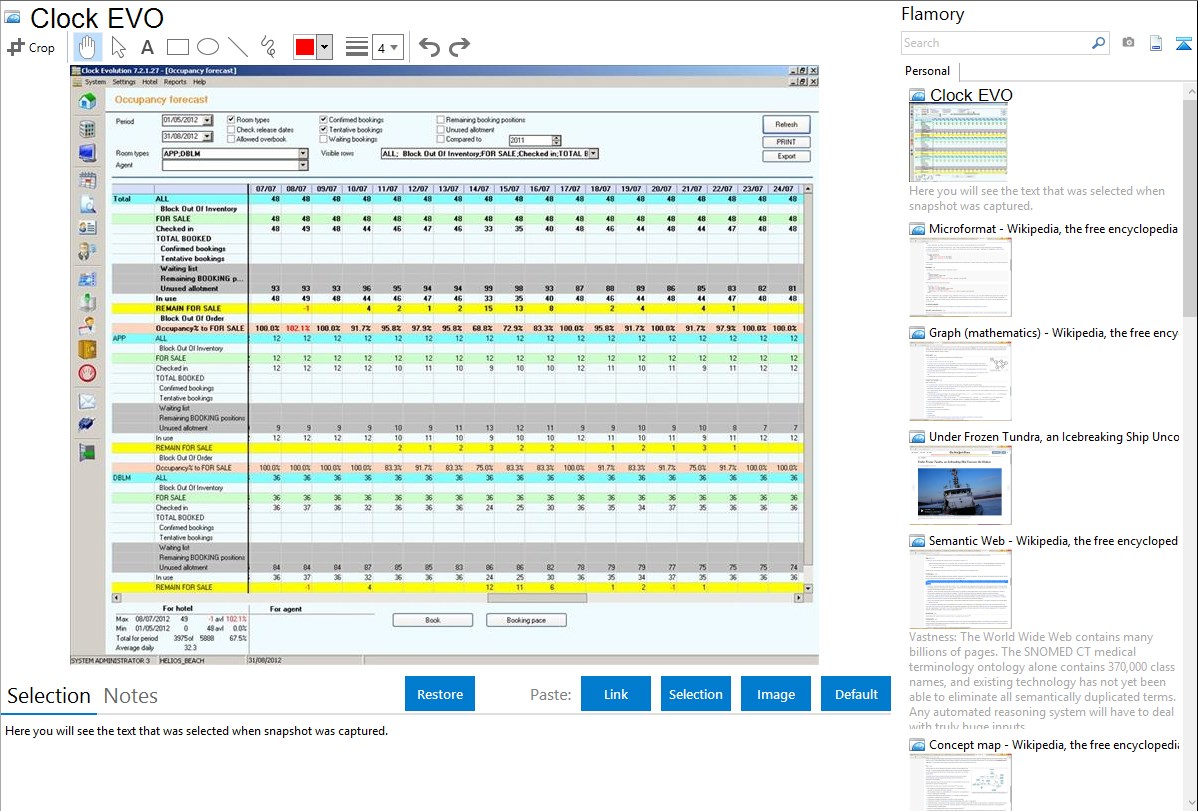Select the rectangle drawing tool
The width and height of the screenshot is (1198, 811).
178,47
